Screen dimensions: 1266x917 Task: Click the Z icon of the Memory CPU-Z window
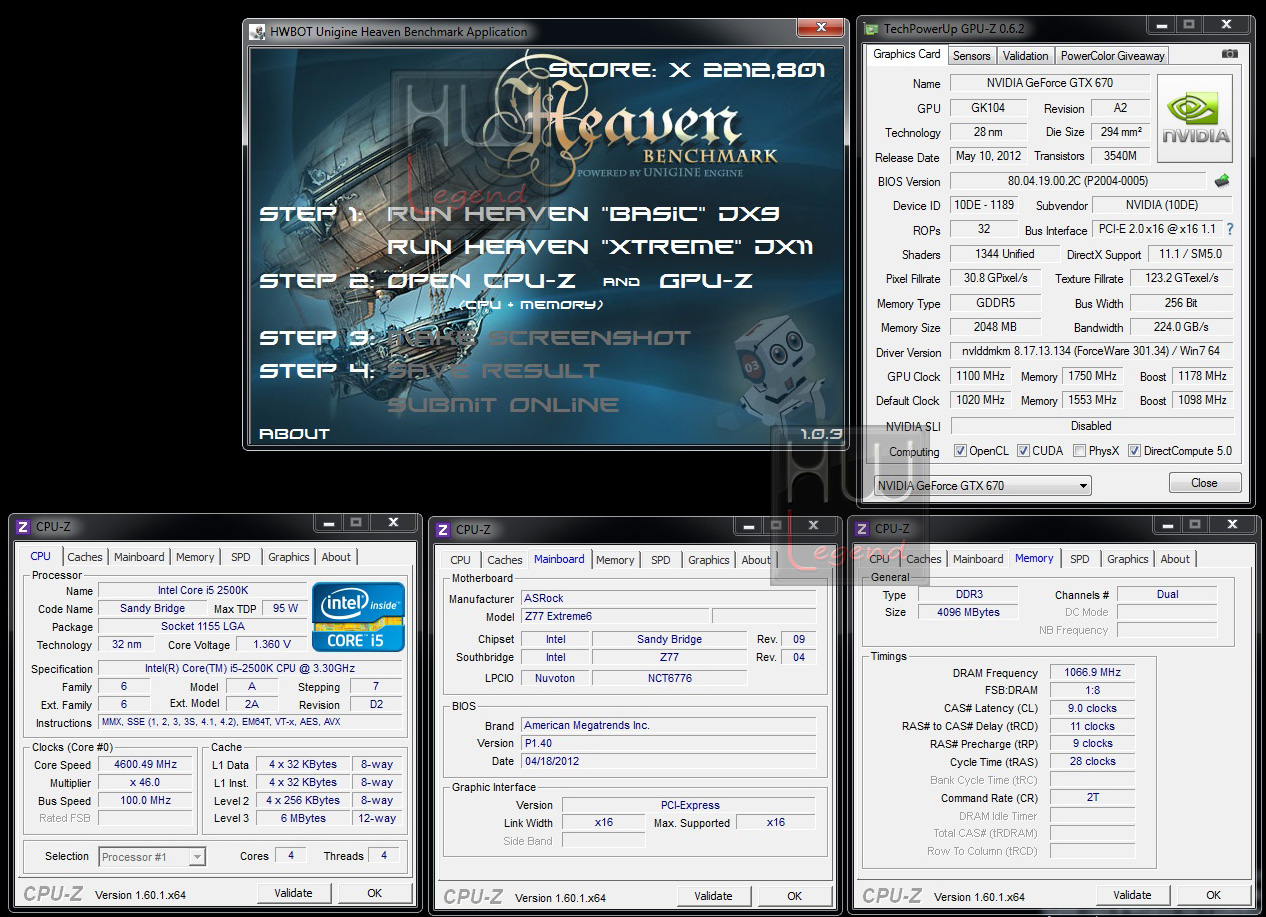(862, 528)
